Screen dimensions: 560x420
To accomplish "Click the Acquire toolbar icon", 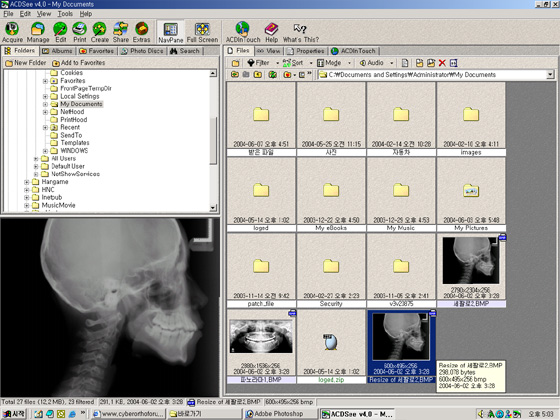I will pyautogui.click(x=12, y=32).
